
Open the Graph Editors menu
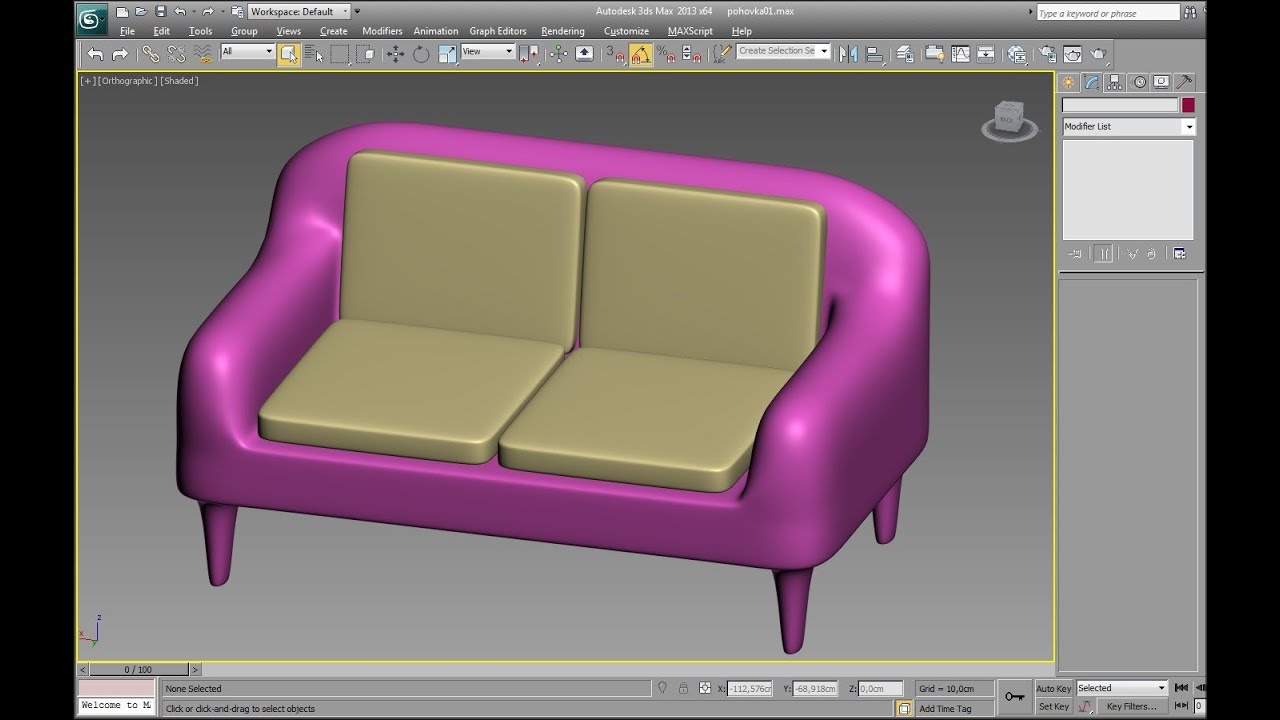[x=498, y=31]
